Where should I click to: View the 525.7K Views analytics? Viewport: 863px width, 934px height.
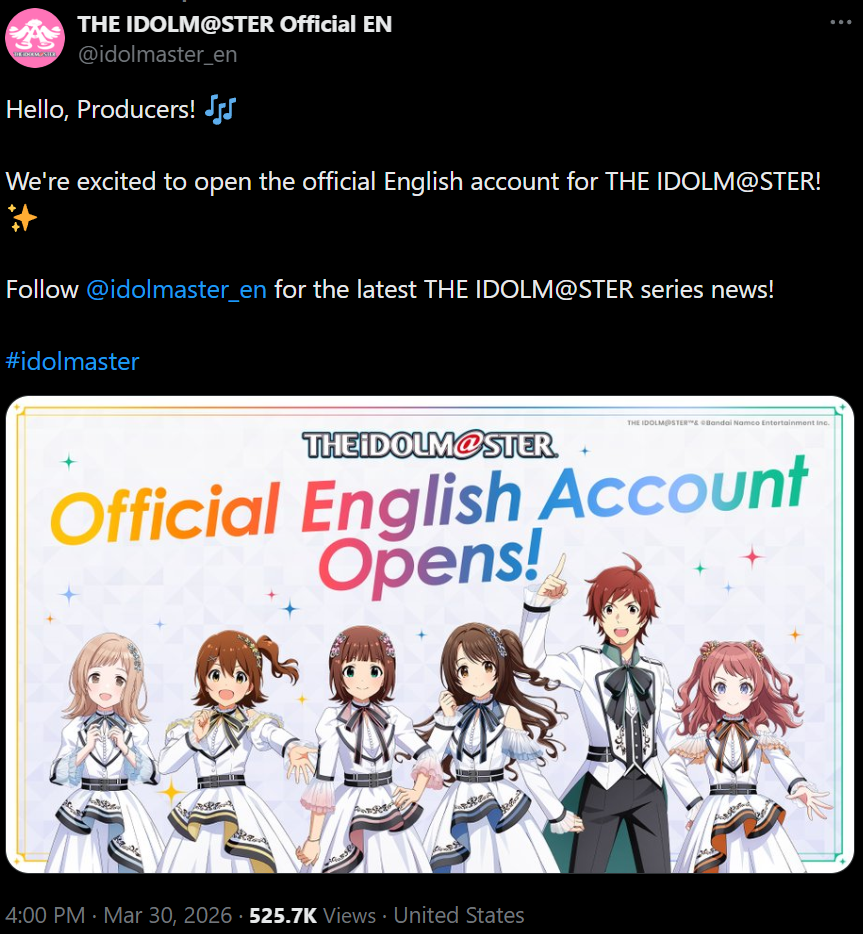pyautogui.click(x=312, y=915)
